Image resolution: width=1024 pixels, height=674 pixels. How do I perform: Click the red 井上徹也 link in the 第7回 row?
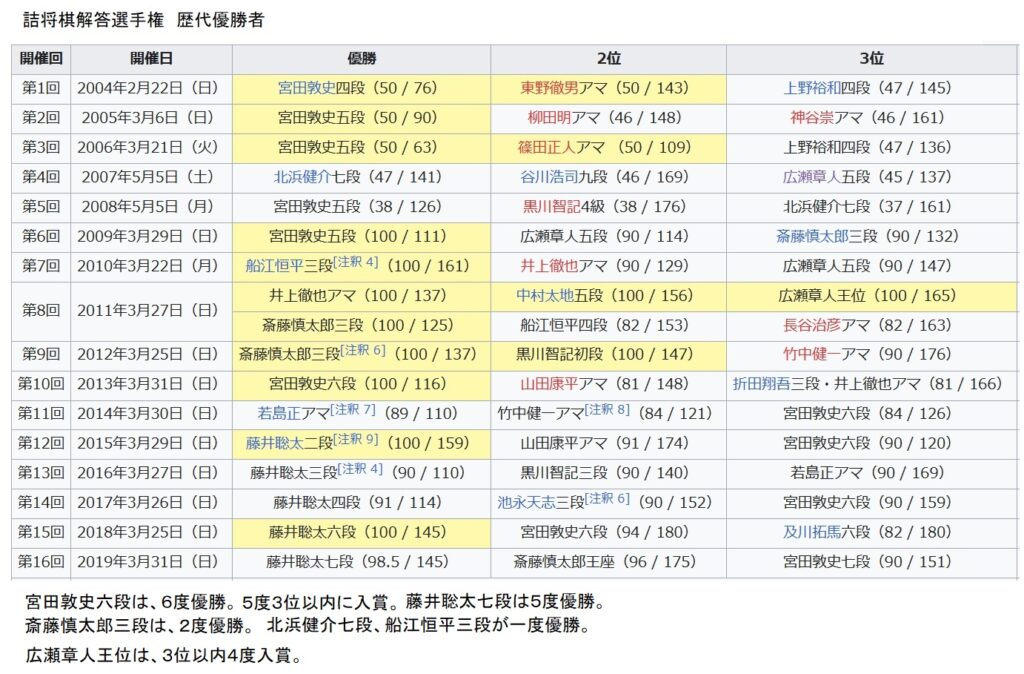[549, 266]
